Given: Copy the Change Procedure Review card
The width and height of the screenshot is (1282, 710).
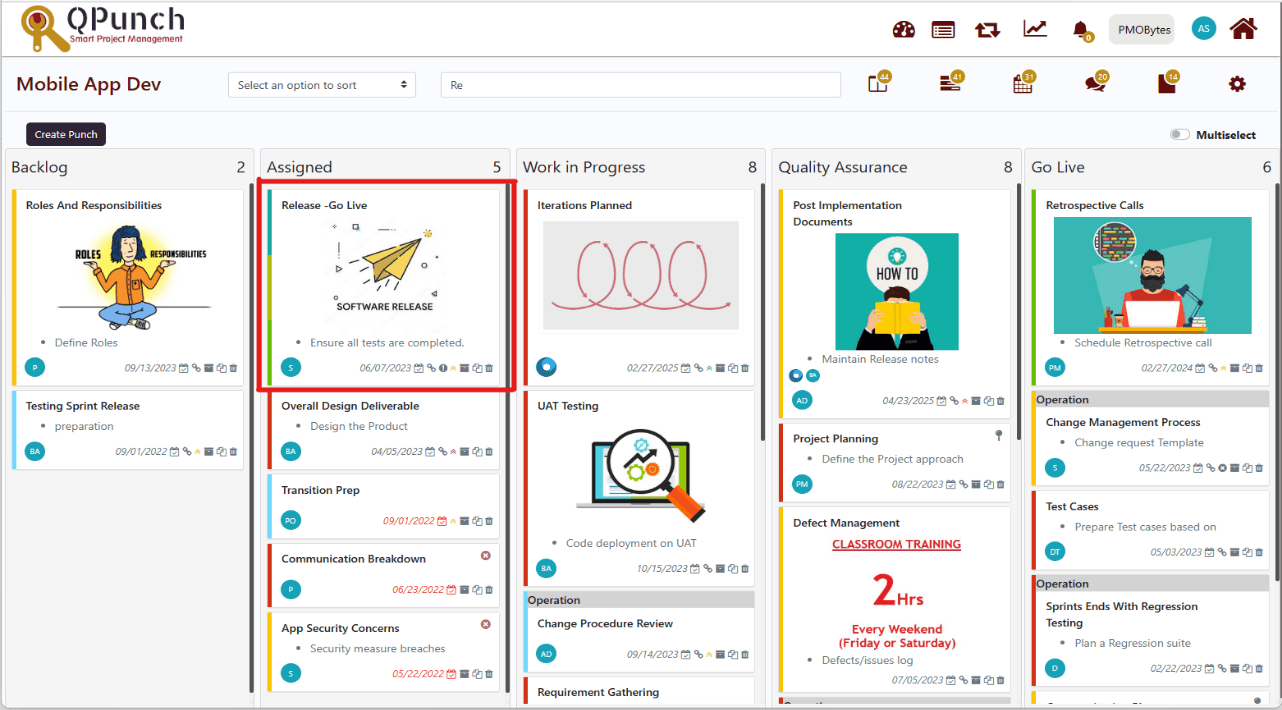Looking at the screenshot, I should click(733, 655).
